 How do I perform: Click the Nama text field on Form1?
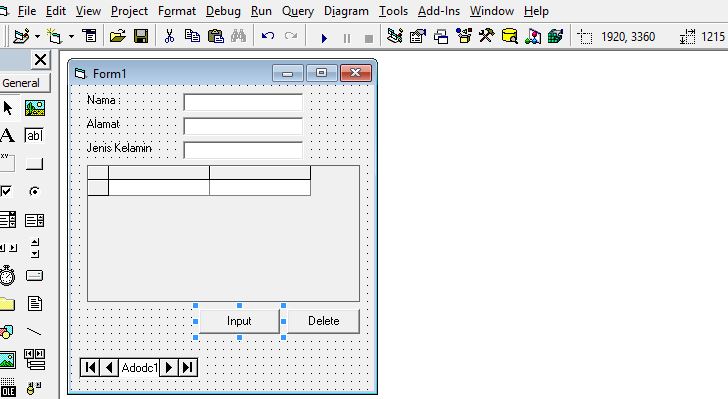(x=243, y=102)
